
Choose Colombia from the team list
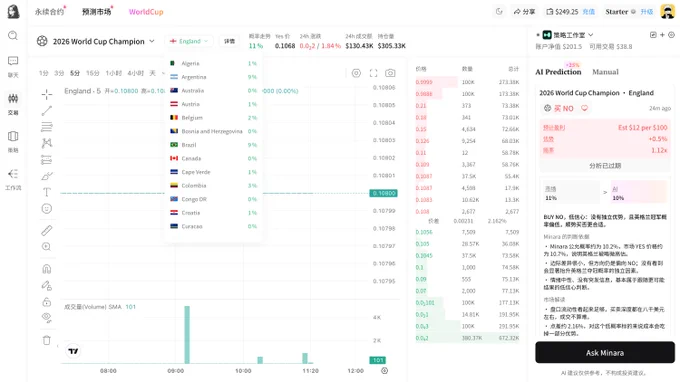(x=214, y=186)
